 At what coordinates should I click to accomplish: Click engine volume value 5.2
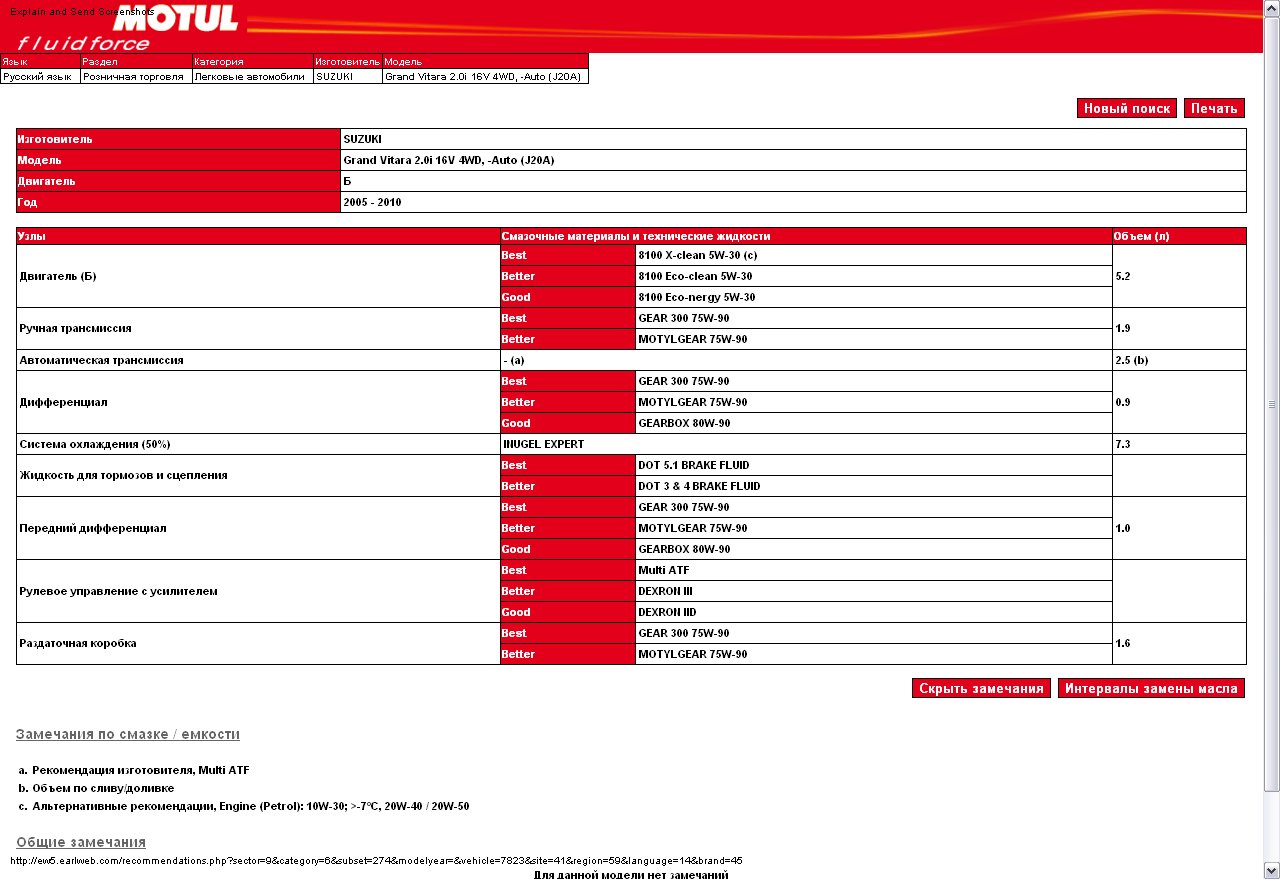[x=1122, y=276]
